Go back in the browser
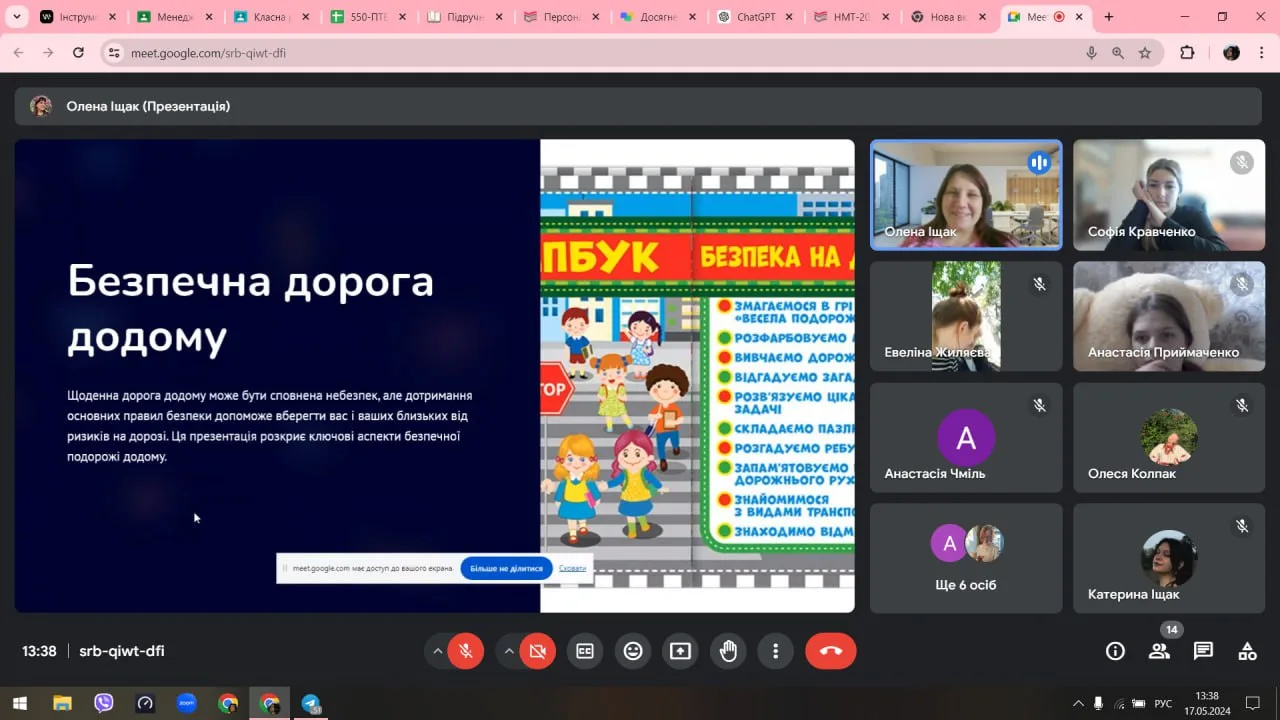This screenshot has height=720, width=1280. point(18,53)
